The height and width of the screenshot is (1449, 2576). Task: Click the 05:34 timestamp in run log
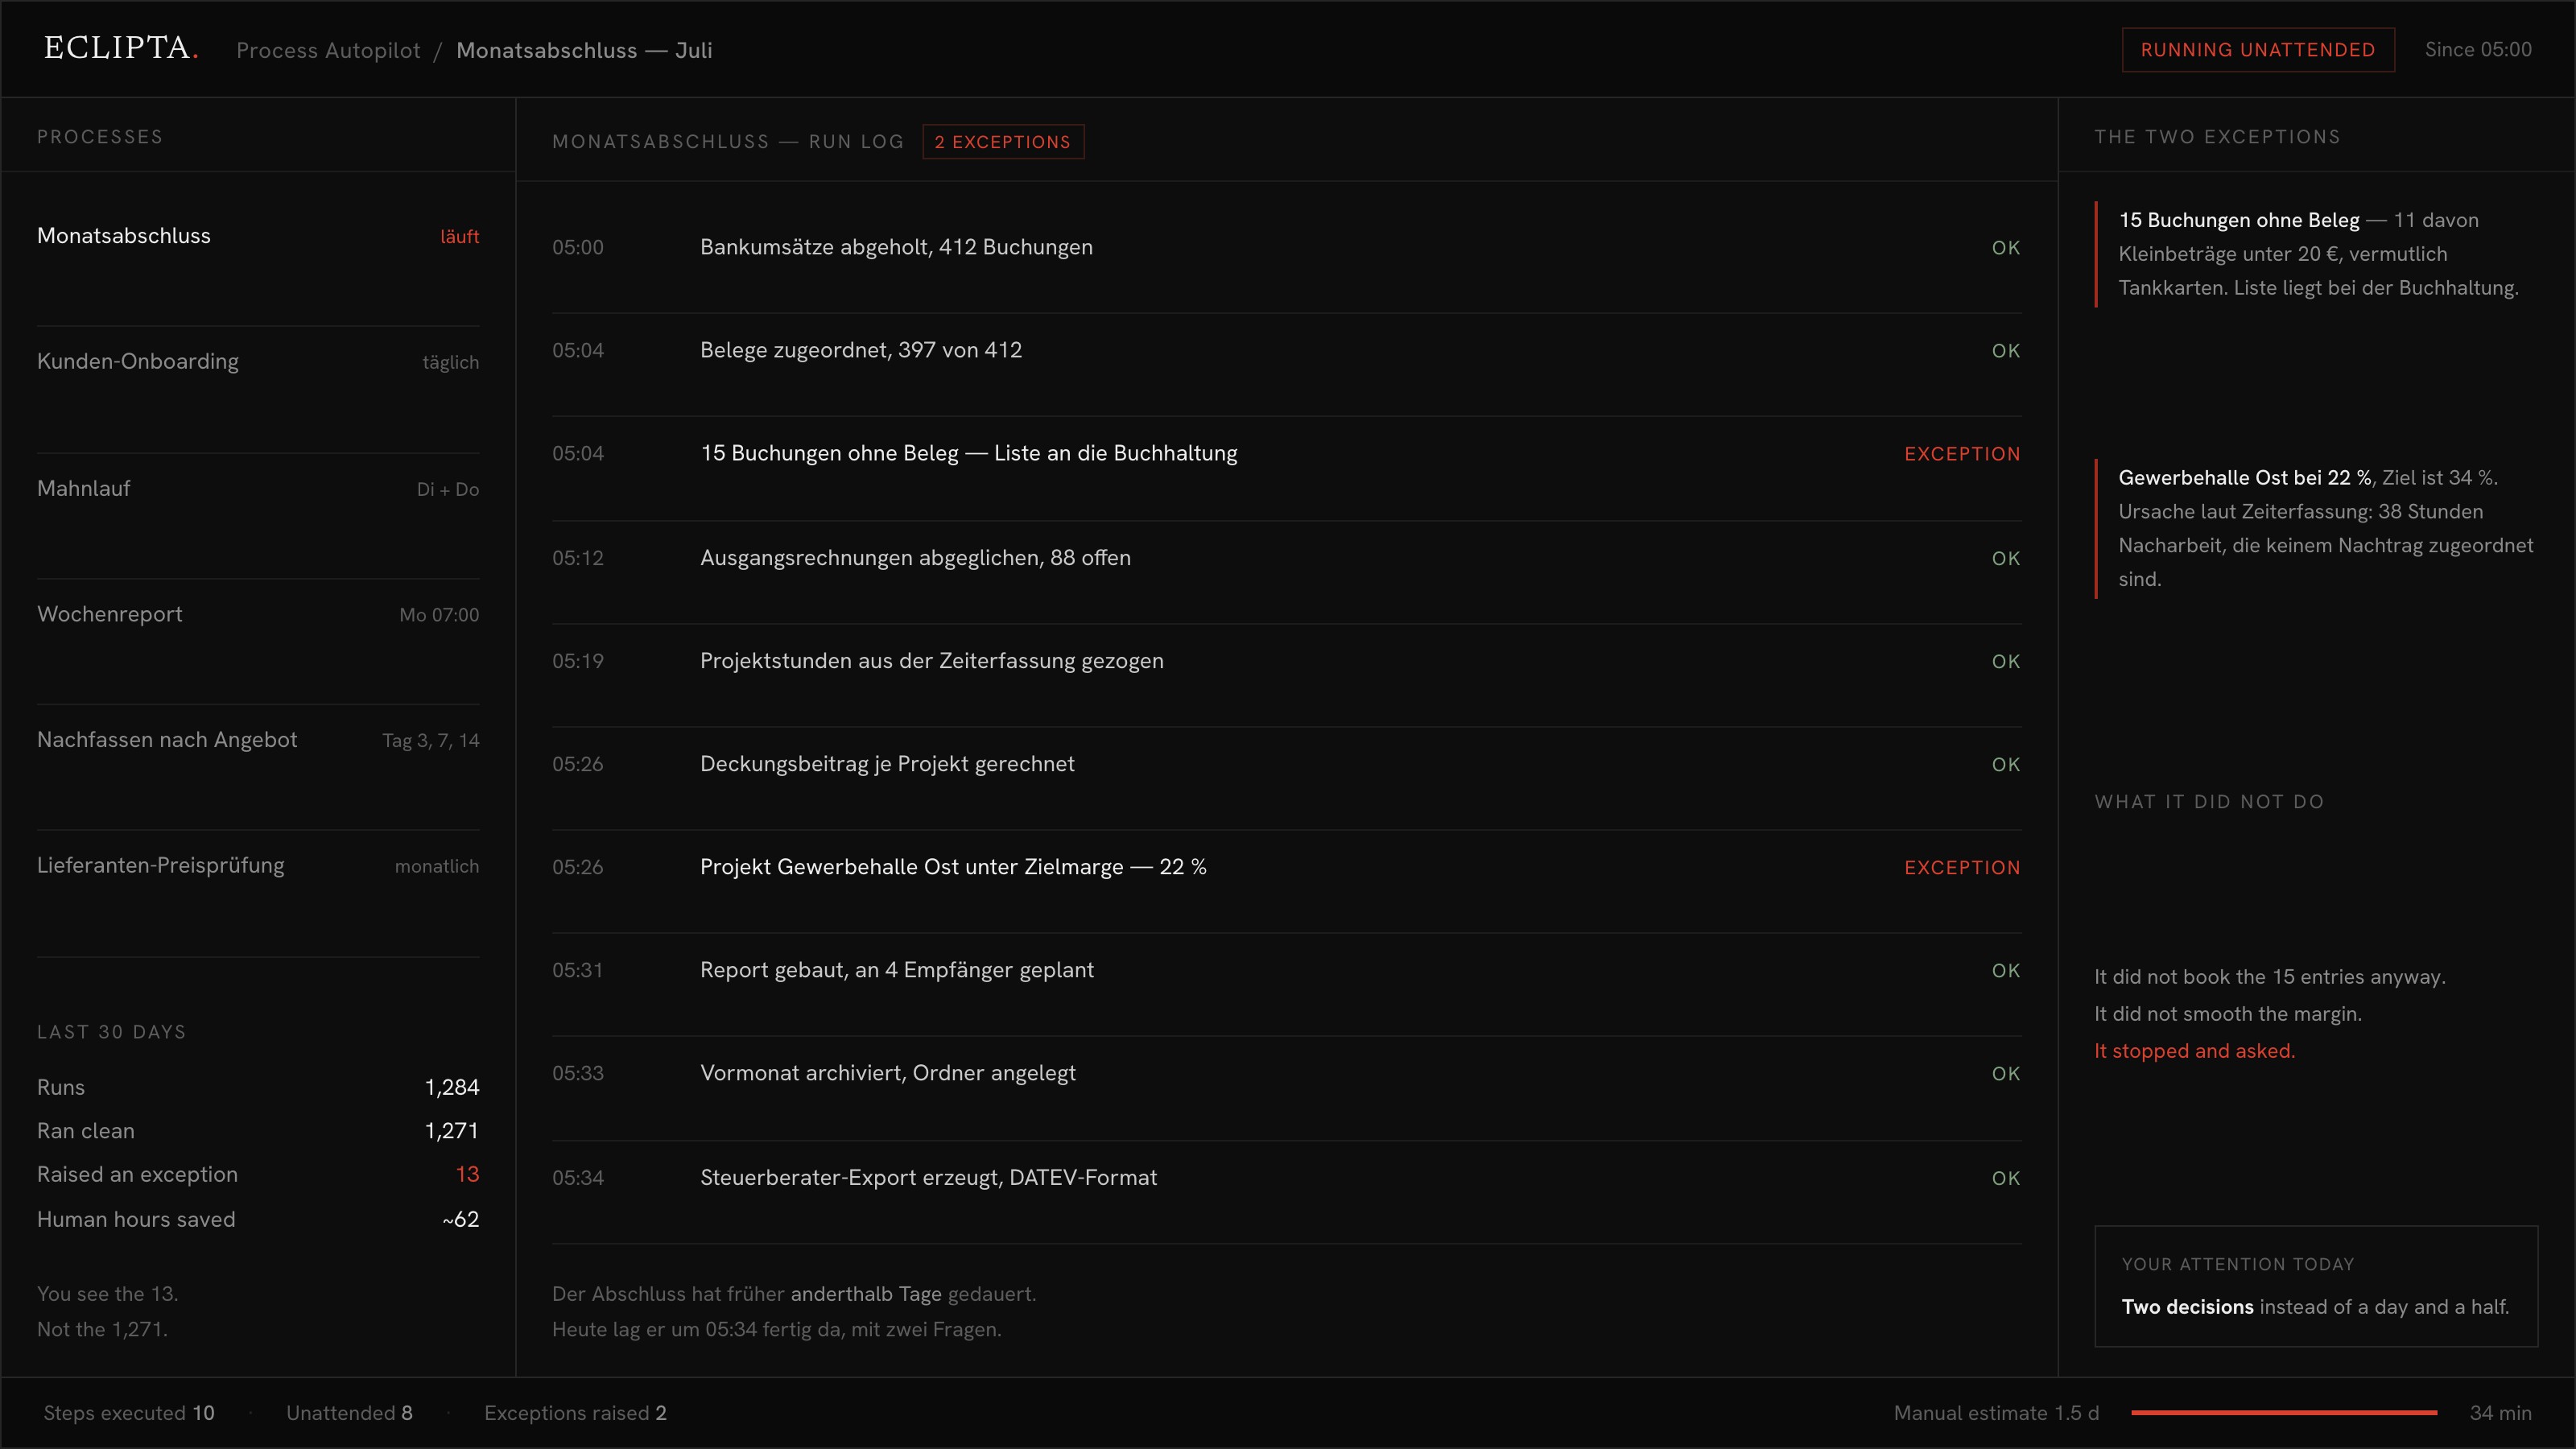point(578,1178)
